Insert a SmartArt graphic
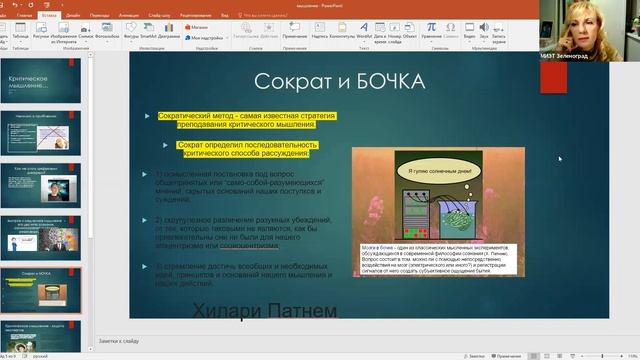The width and height of the screenshot is (640, 360). coord(149,31)
